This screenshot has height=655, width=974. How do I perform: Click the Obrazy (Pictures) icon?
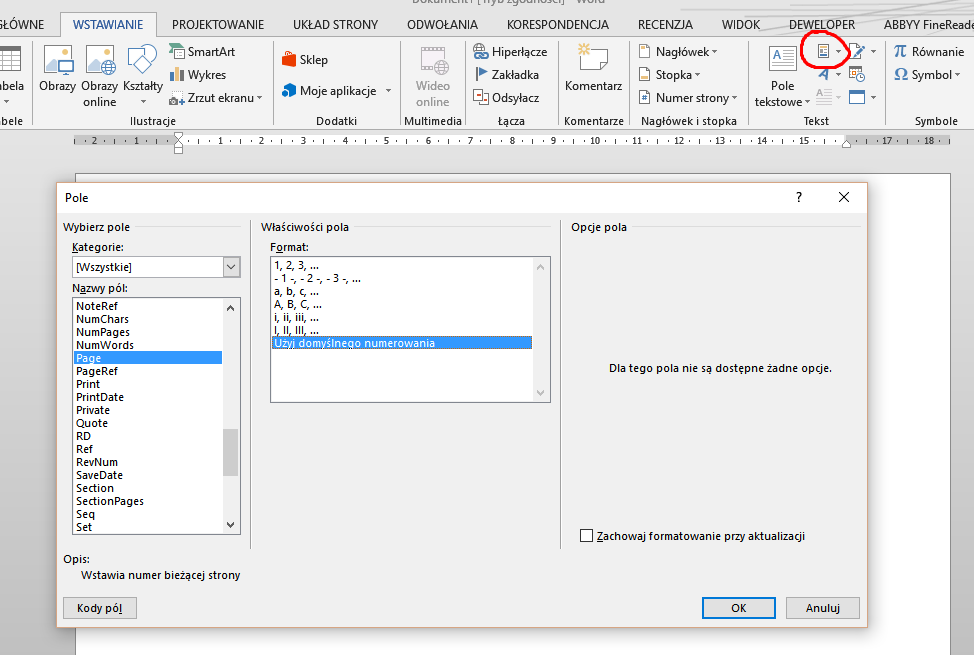pos(57,65)
